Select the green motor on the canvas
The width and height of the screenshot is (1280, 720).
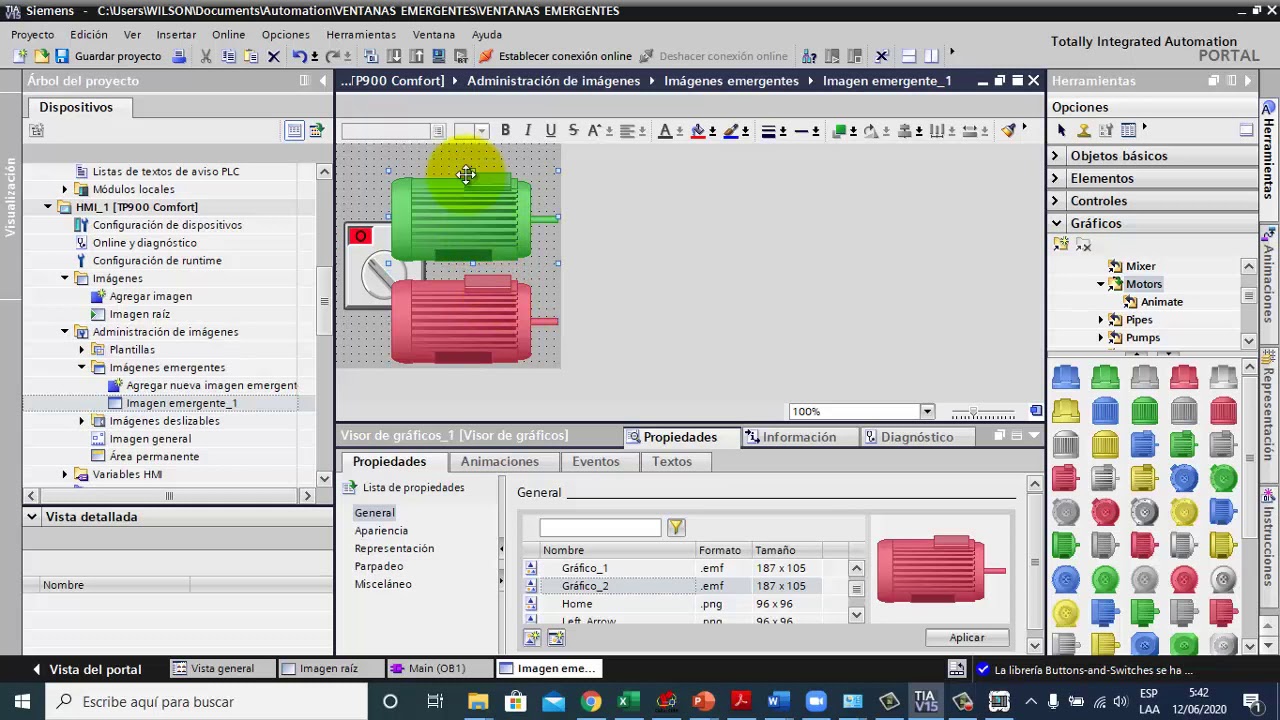(x=472, y=217)
